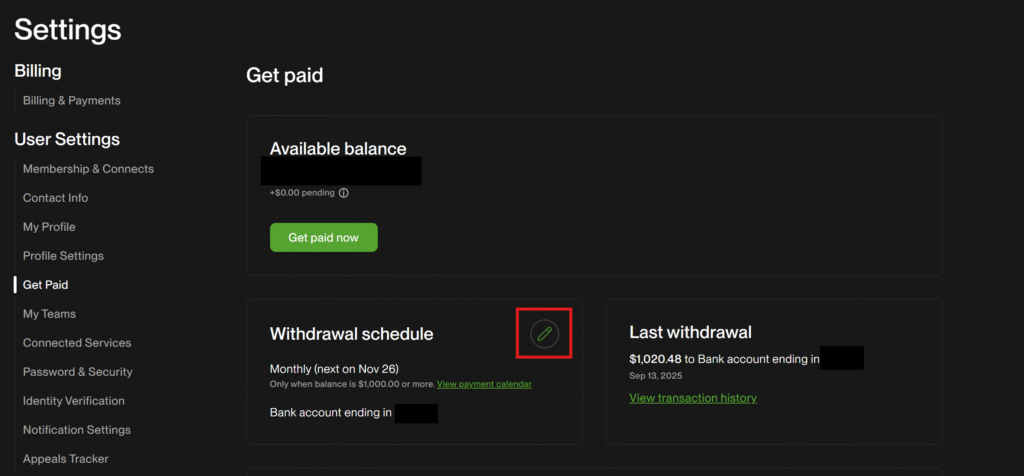Open Profile Settings from sidebar

point(63,256)
